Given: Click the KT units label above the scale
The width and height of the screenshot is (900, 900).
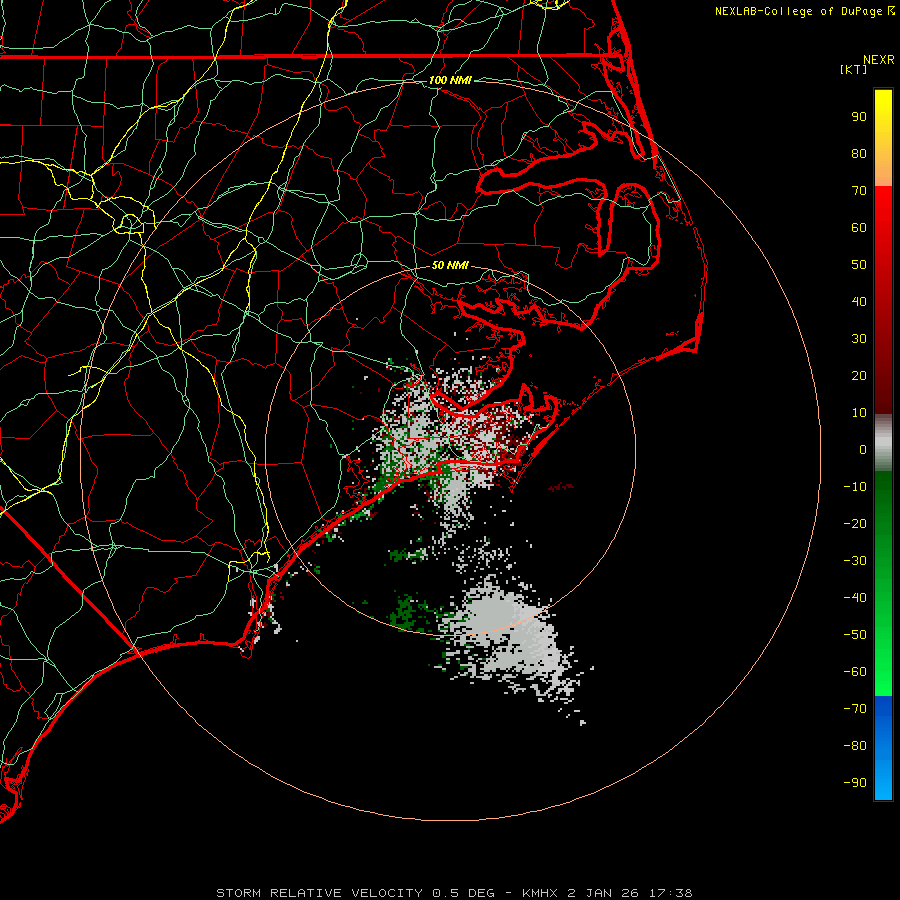Looking at the screenshot, I should point(853,69).
